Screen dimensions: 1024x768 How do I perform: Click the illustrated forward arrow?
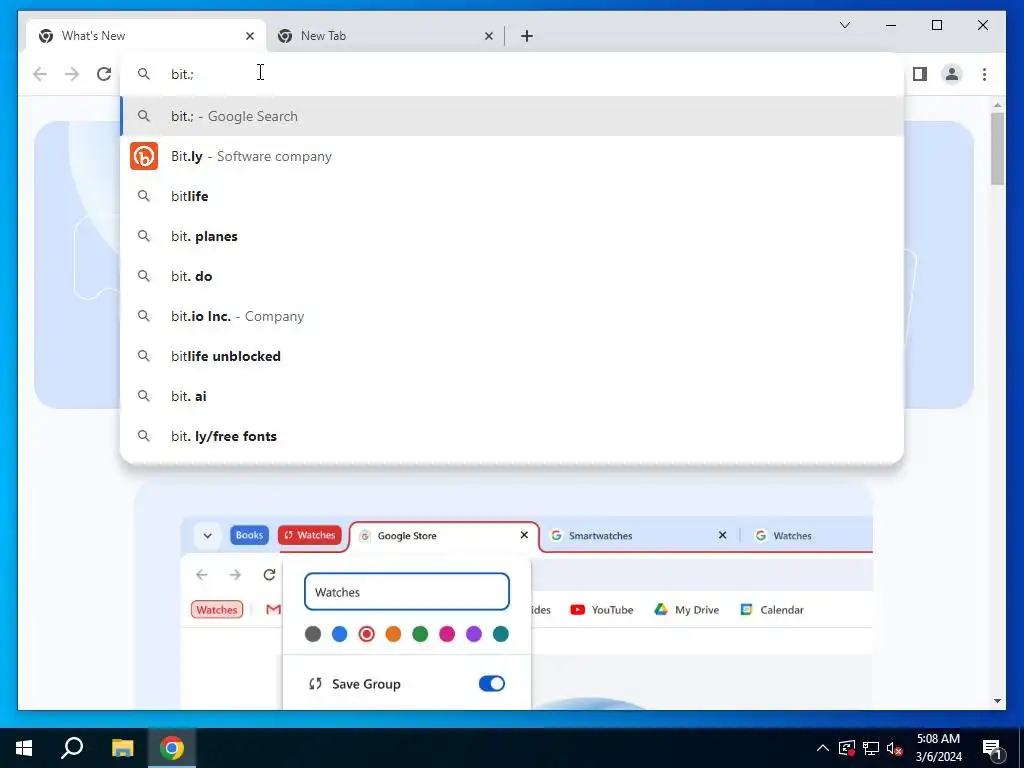click(235, 575)
